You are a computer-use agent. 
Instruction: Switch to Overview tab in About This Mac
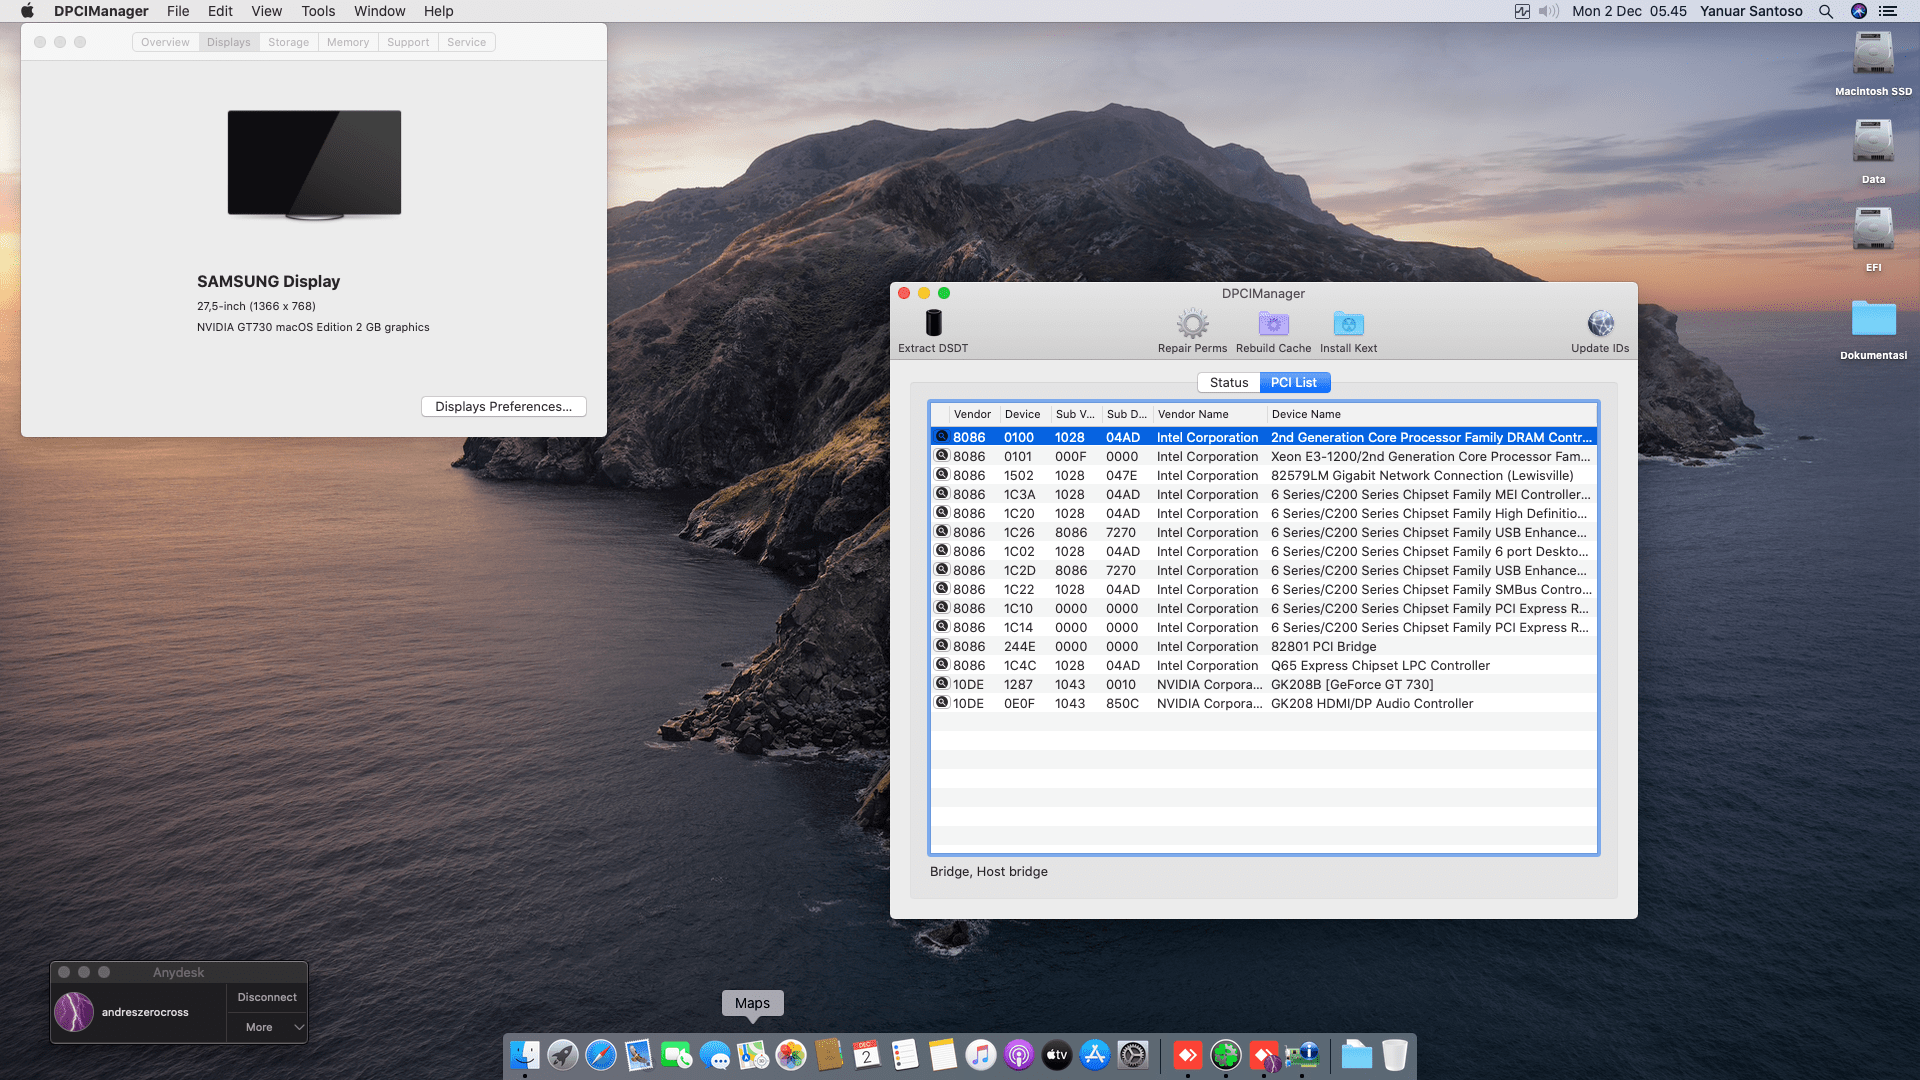click(x=165, y=42)
